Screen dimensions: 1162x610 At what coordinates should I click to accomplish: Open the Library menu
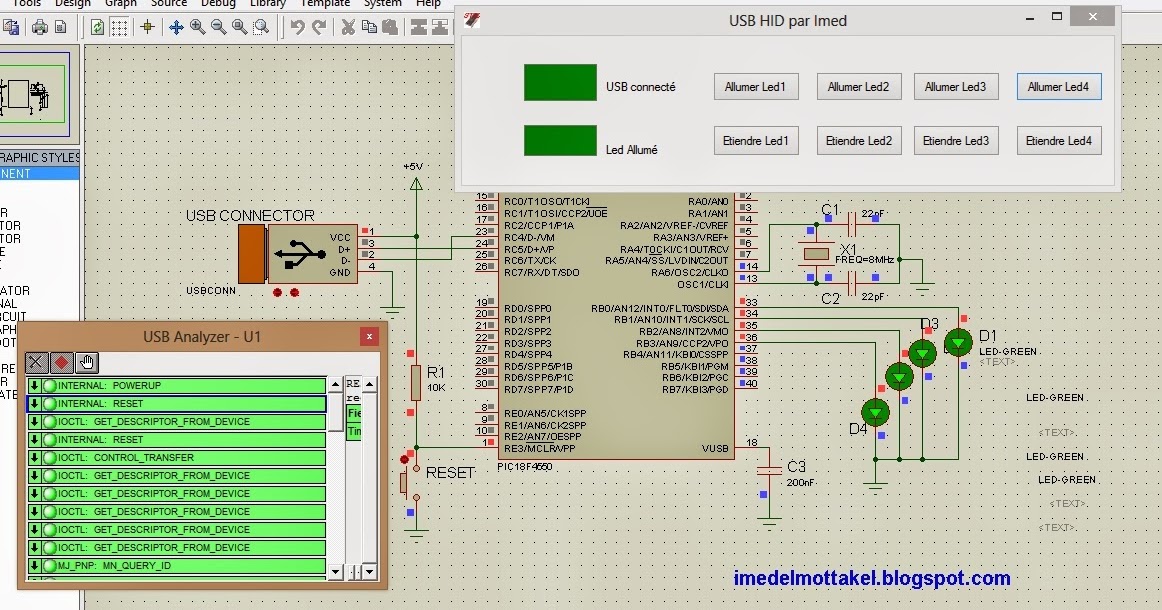(x=267, y=4)
